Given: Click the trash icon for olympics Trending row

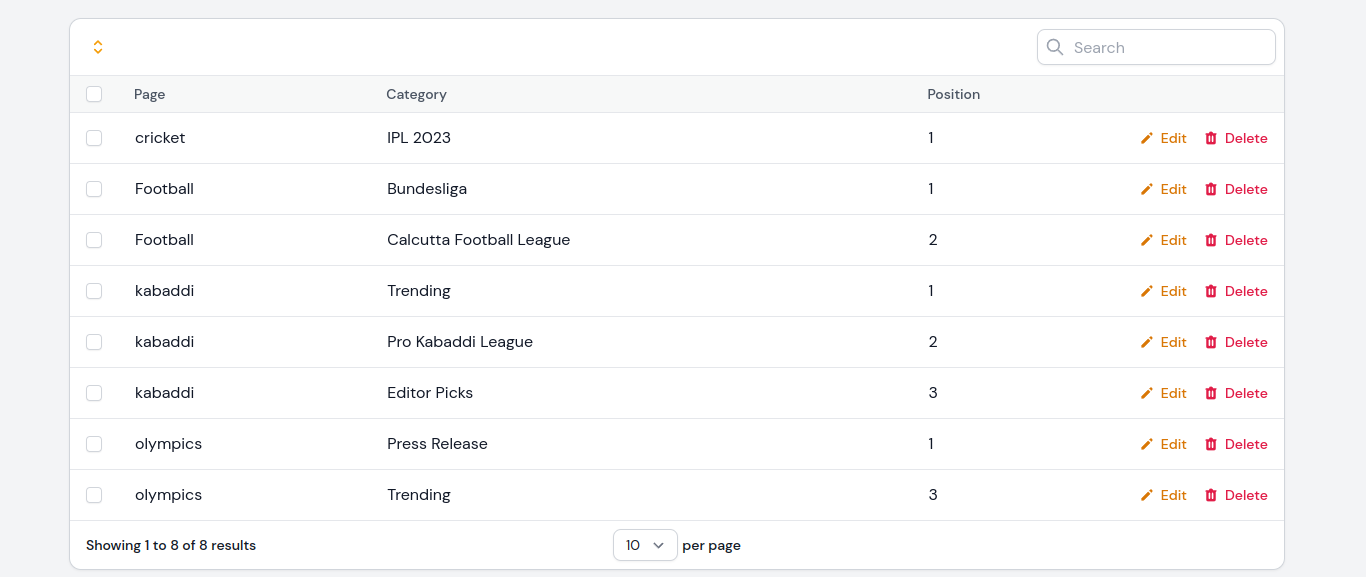Looking at the screenshot, I should pos(1211,495).
